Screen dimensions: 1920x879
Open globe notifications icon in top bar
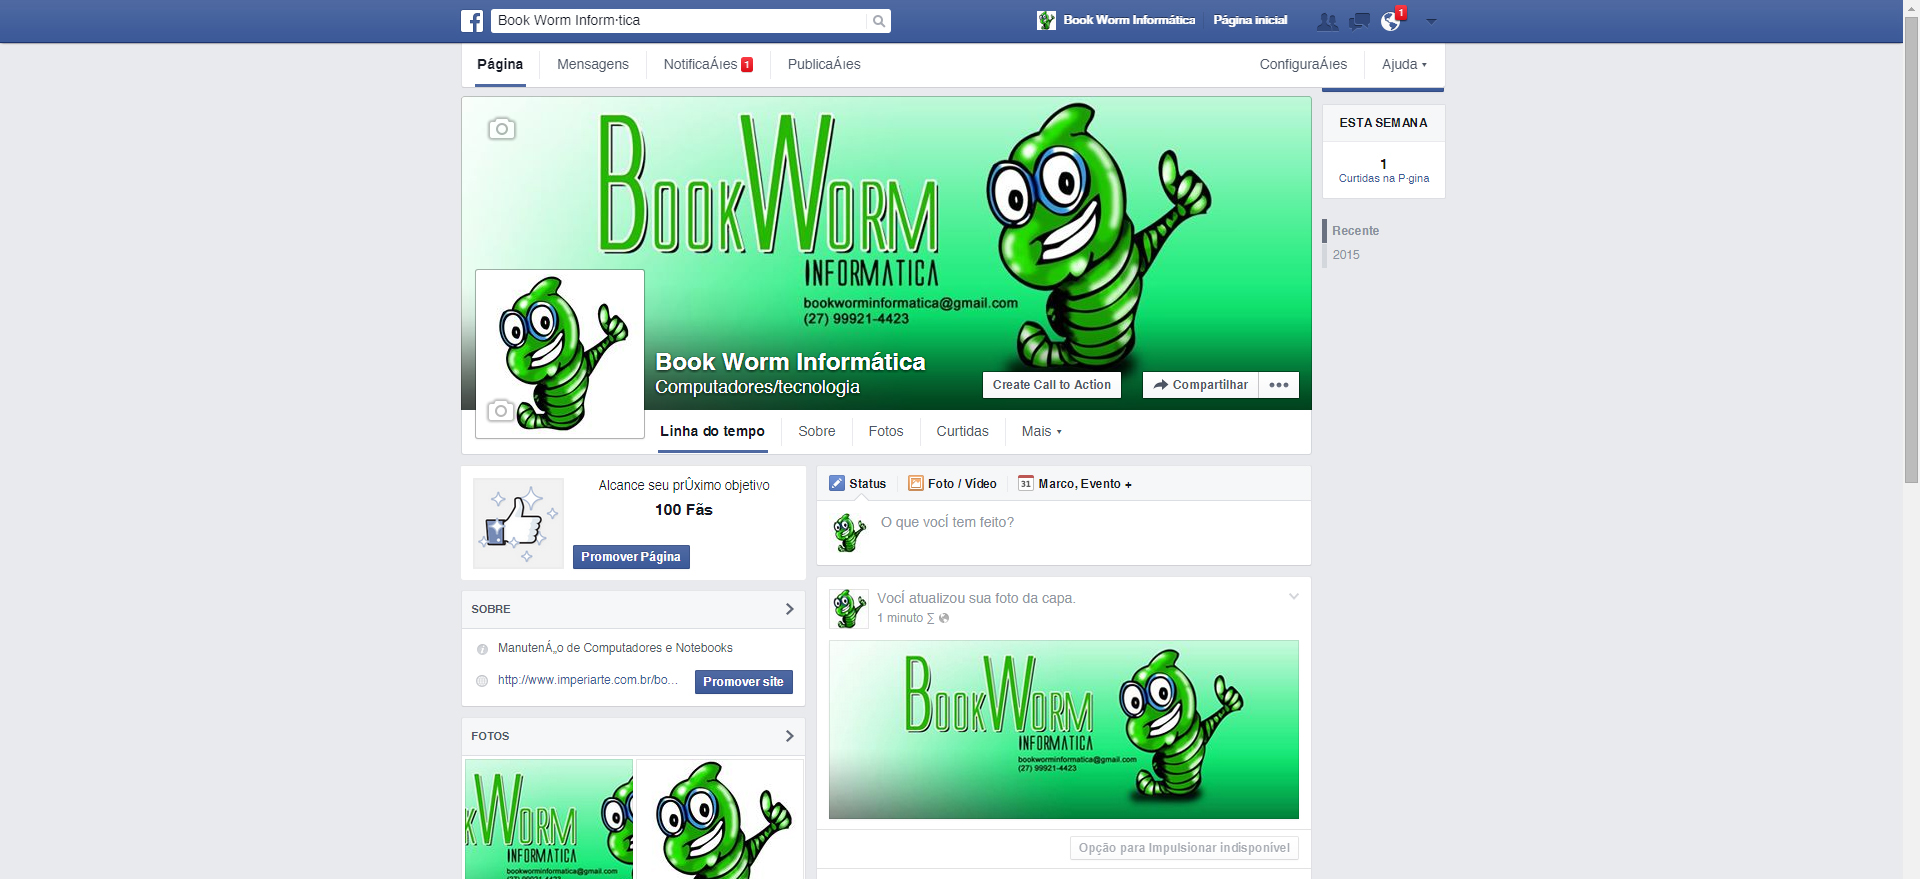1391,21
